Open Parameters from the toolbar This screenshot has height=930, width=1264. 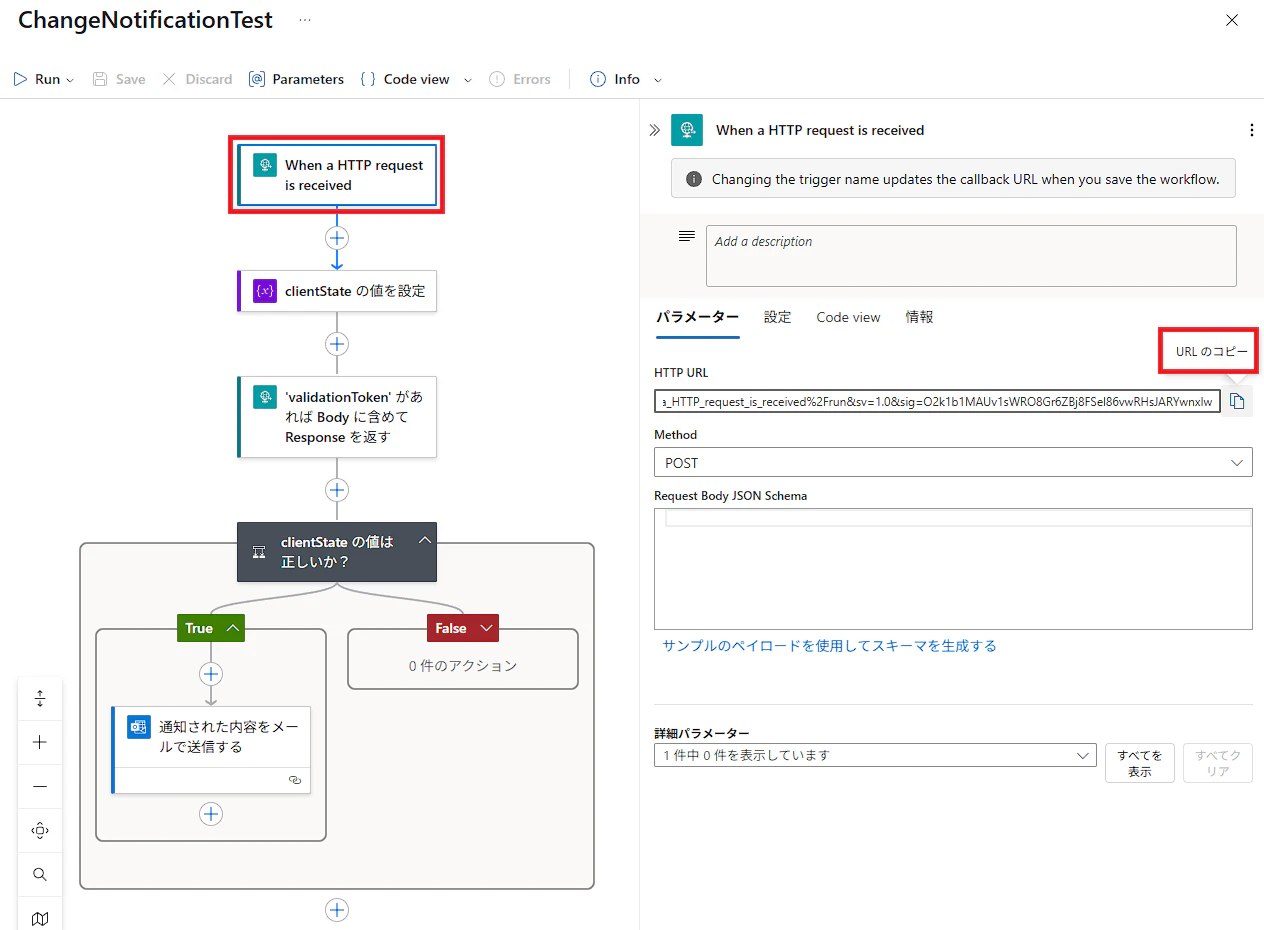click(296, 79)
